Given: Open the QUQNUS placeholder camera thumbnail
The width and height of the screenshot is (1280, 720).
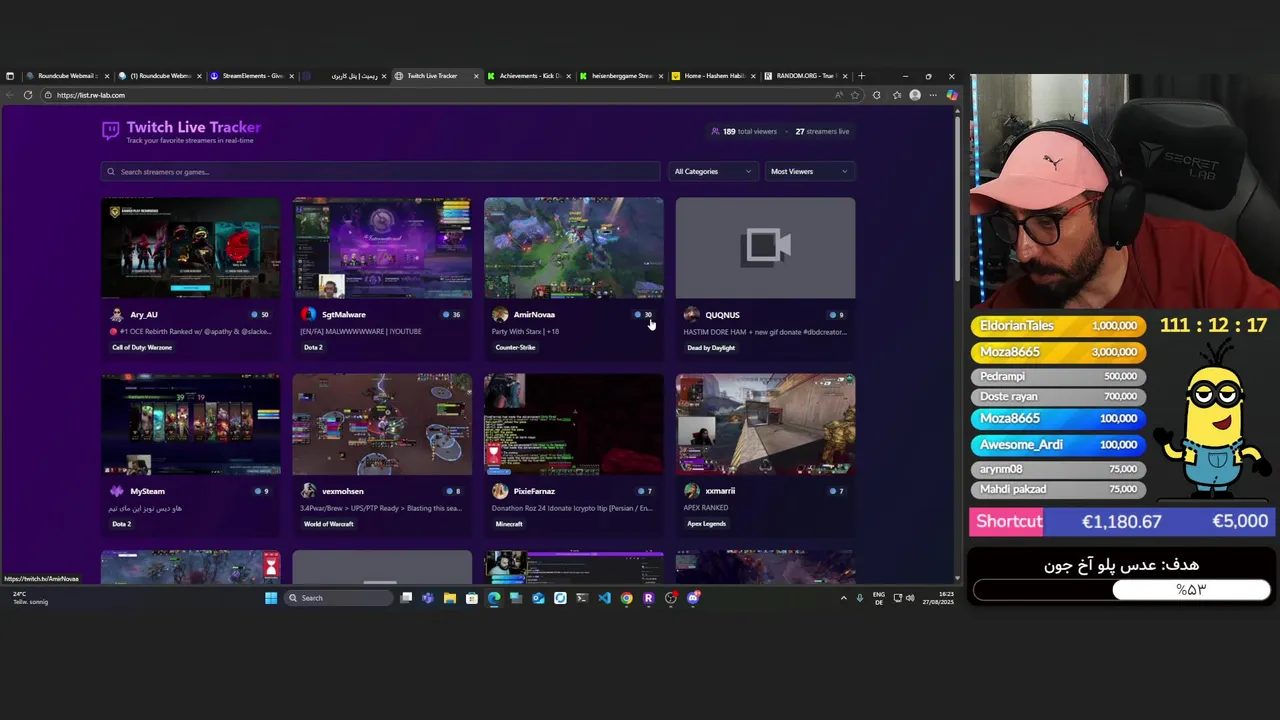Looking at the screenshot, I should (765, 248).
